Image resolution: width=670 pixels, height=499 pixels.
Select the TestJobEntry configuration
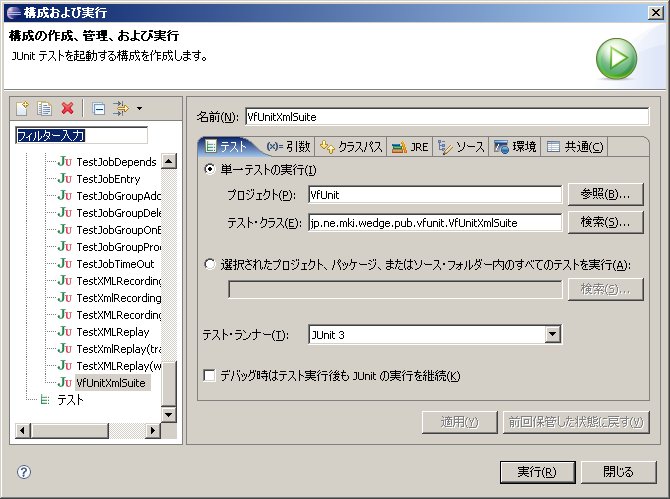108,179
